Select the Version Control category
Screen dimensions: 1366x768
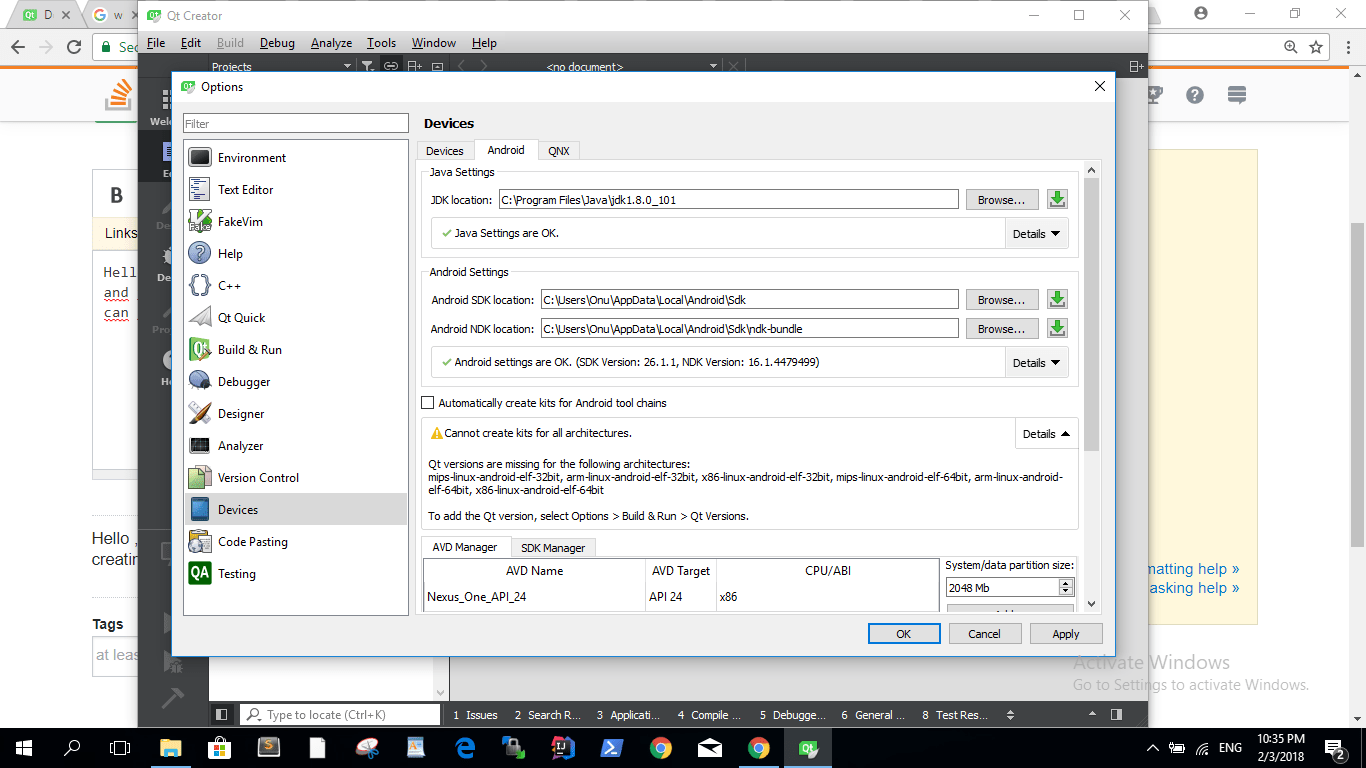[x=258, y=478]
